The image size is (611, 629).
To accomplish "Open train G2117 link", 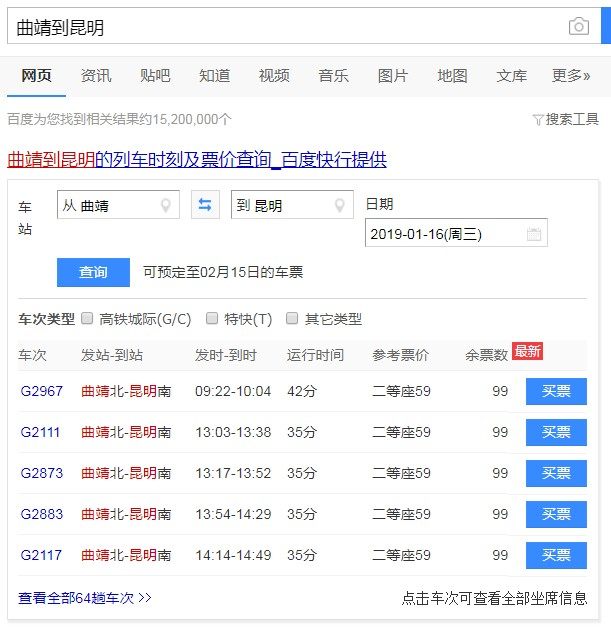I will 41,555.
